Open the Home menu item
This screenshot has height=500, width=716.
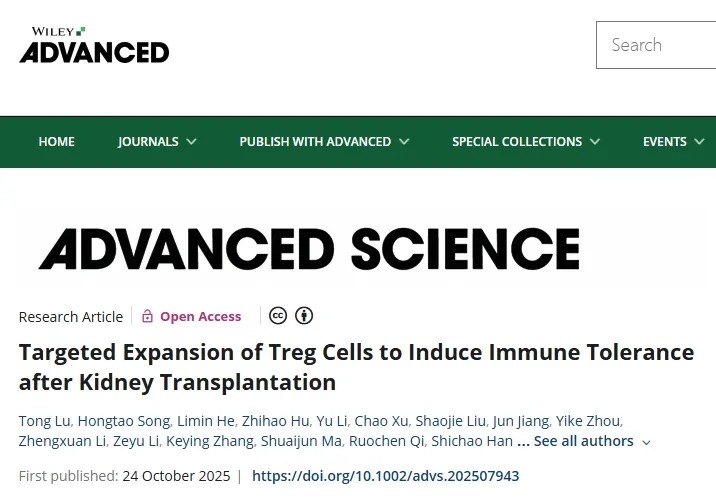click(x=57, y=142)
